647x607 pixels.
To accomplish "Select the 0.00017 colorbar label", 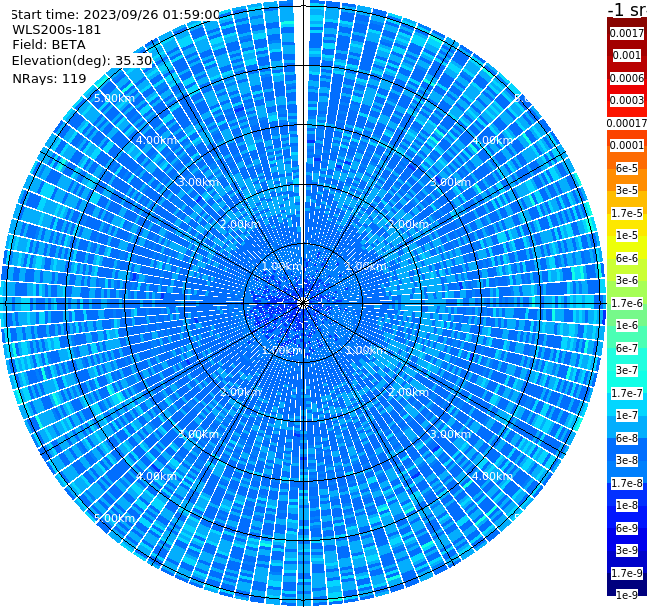I will (627, 123).
